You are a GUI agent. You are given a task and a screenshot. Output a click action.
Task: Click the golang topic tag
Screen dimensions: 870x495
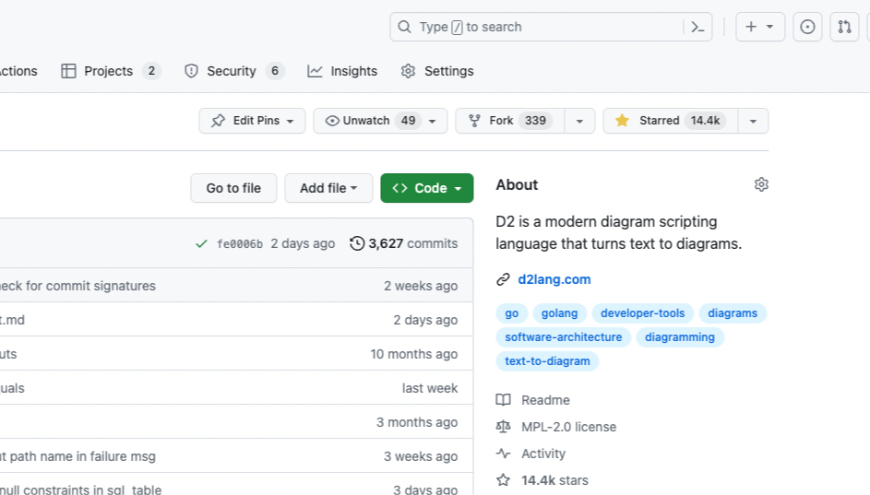point(559,313)
